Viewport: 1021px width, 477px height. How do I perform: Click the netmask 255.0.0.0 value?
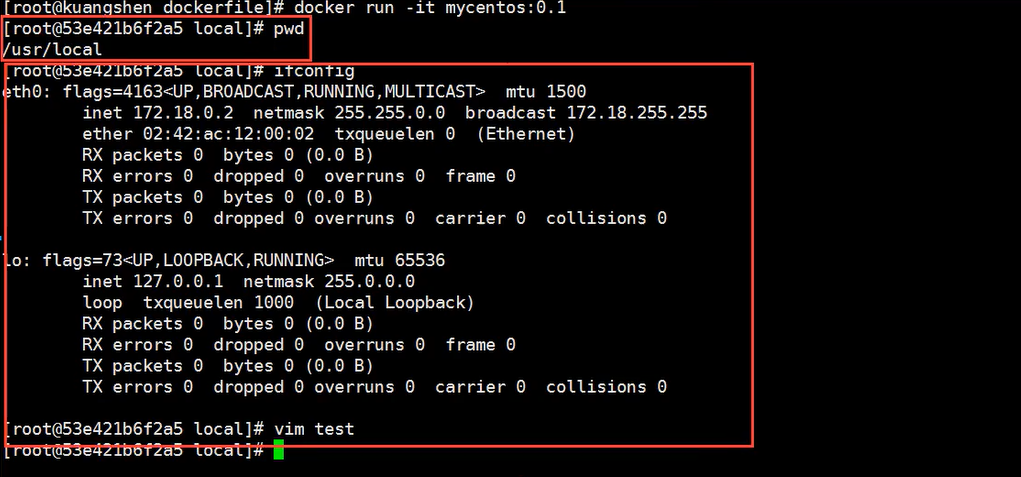click(374, 282)
